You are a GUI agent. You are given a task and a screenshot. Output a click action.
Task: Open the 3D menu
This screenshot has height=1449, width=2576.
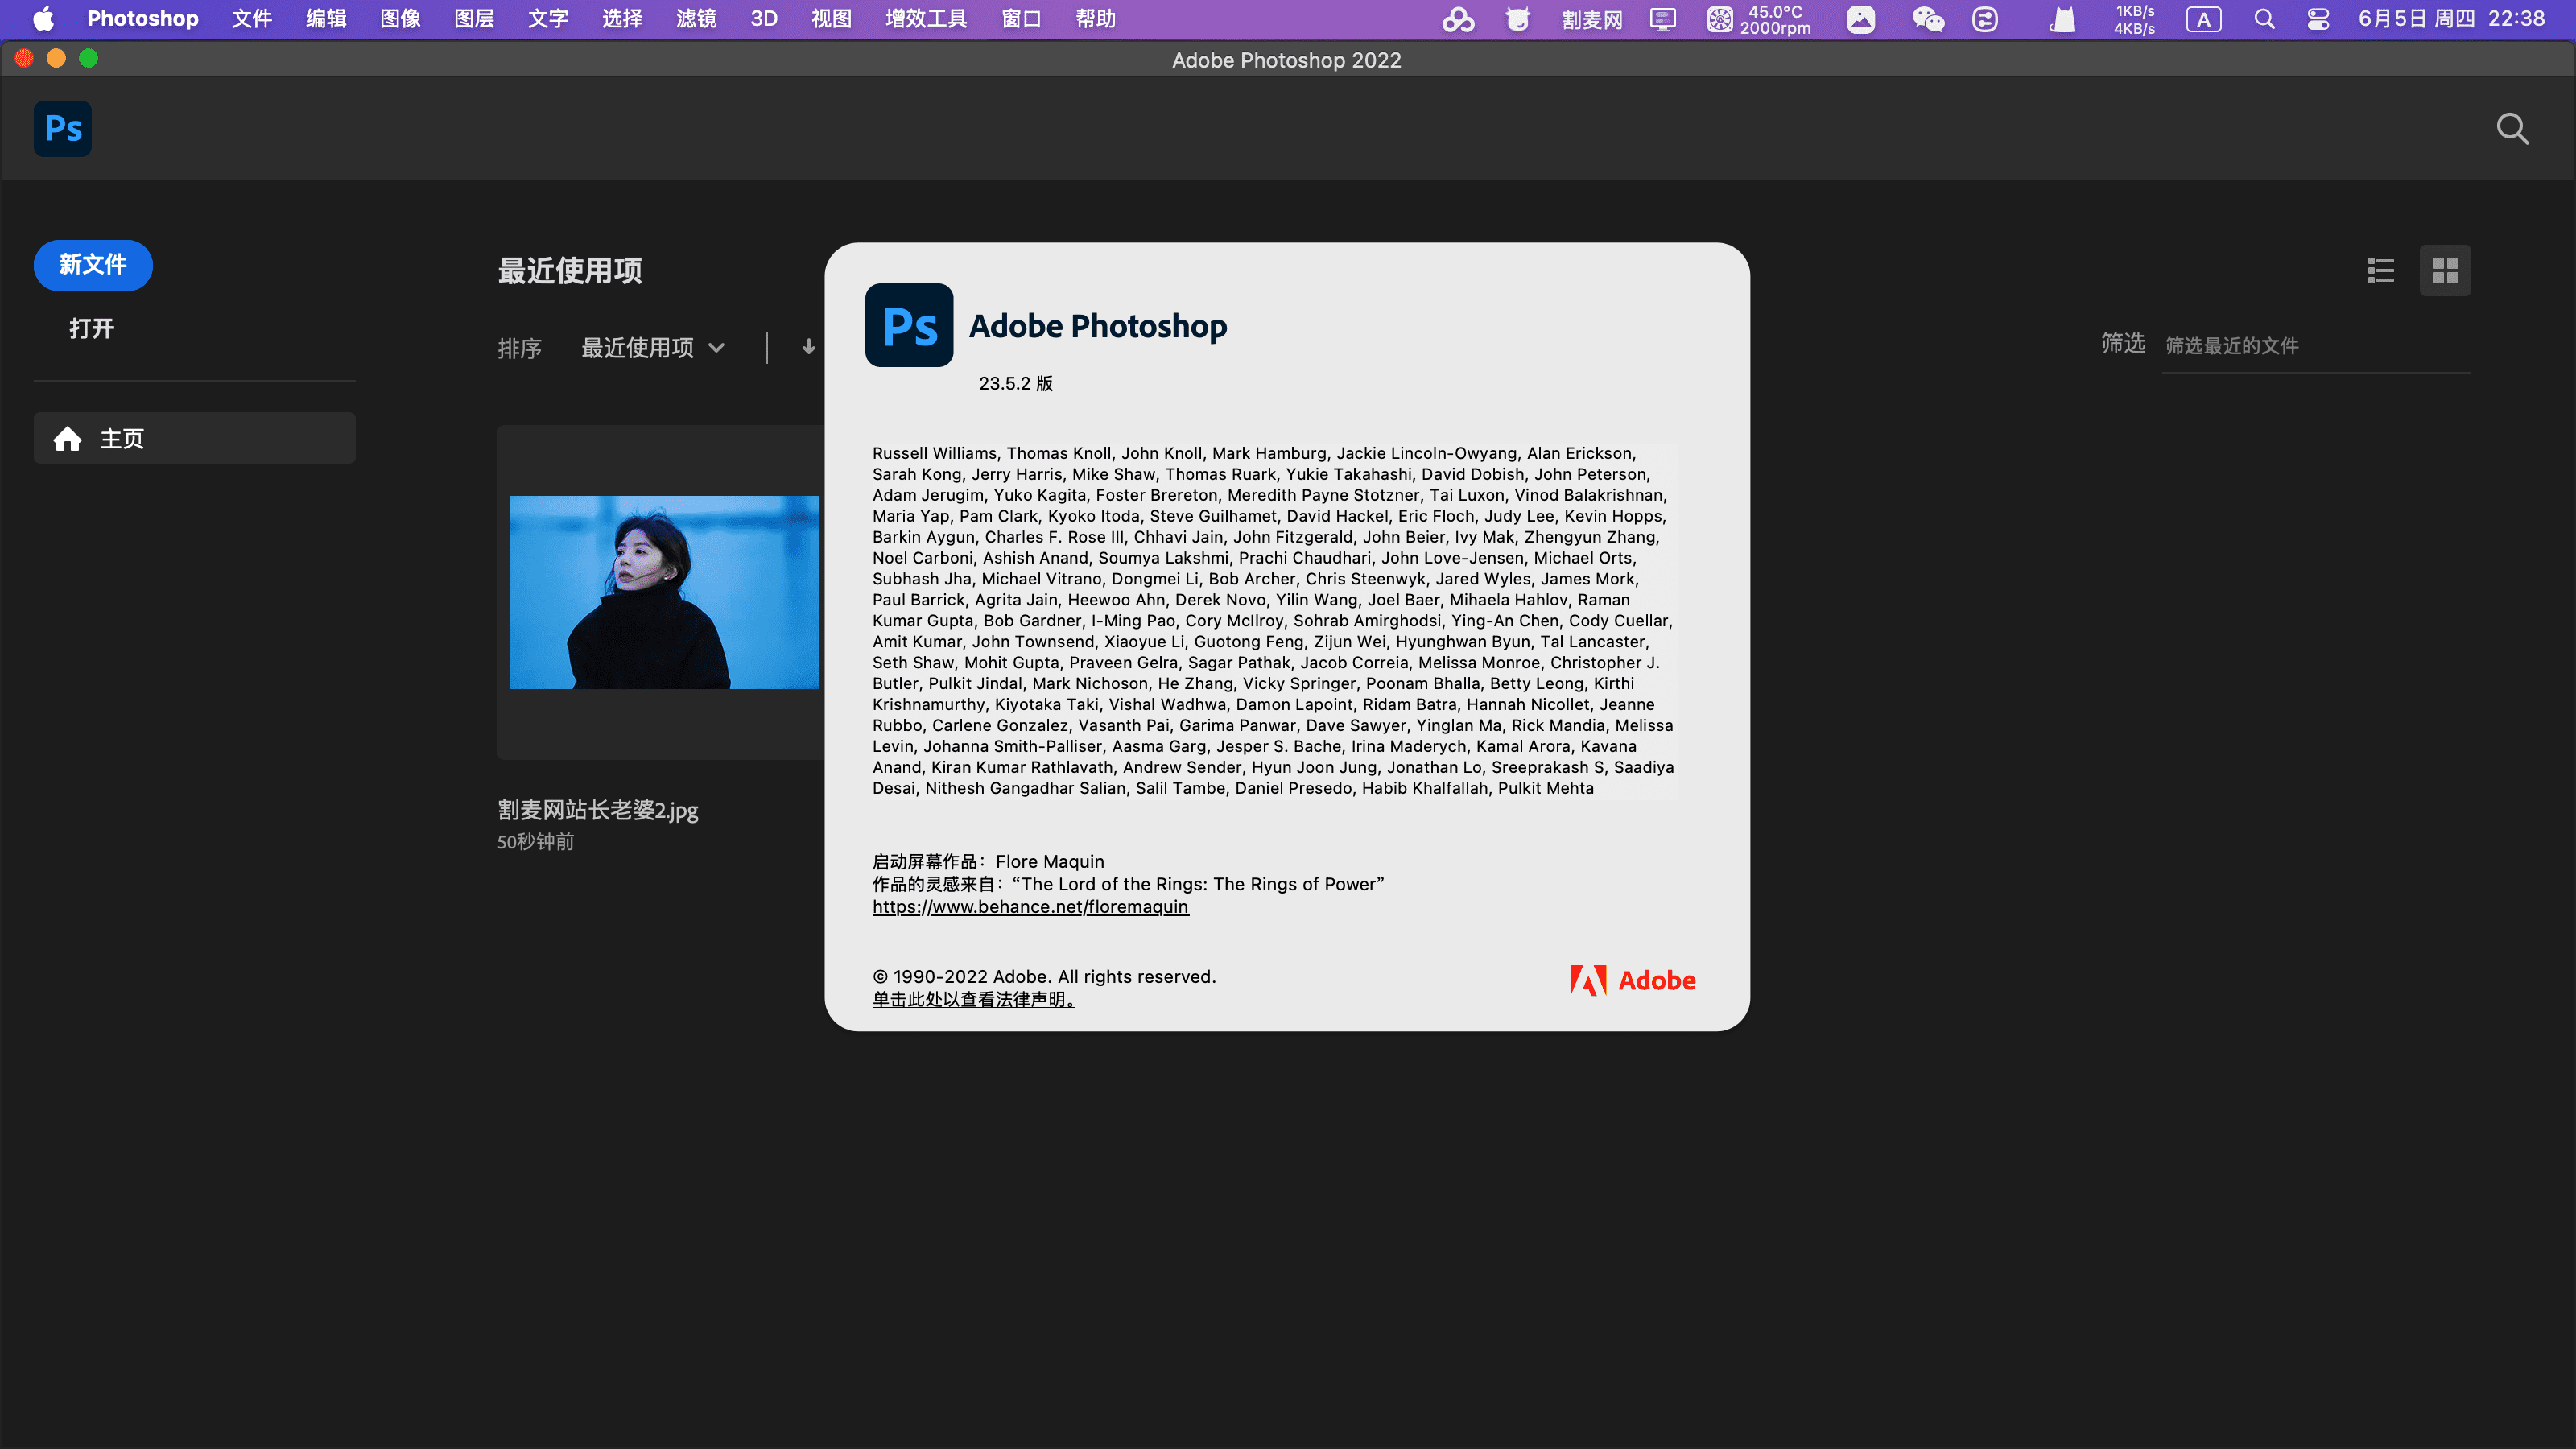click(764, 19)
